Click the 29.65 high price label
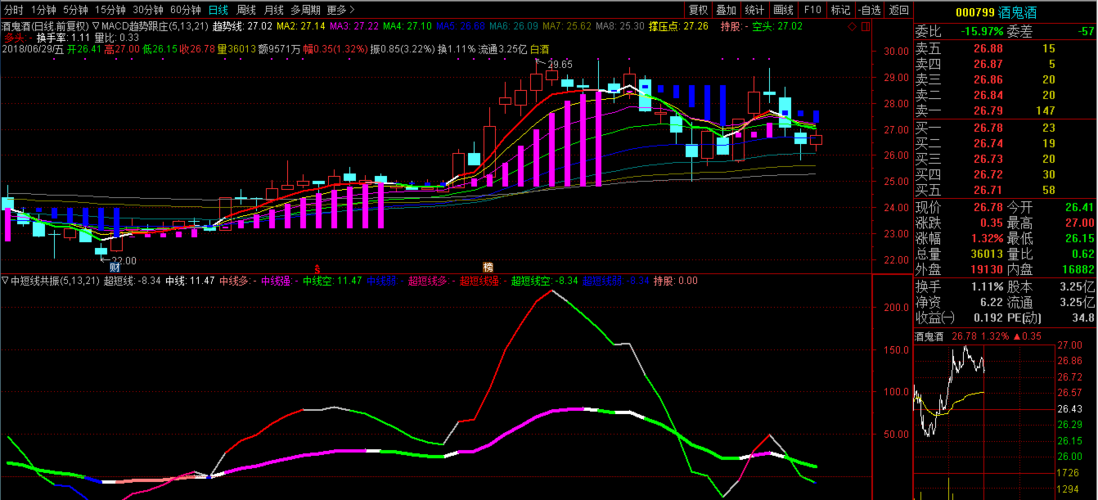Viewport: 1098px width, 500px height. point(561,64)
